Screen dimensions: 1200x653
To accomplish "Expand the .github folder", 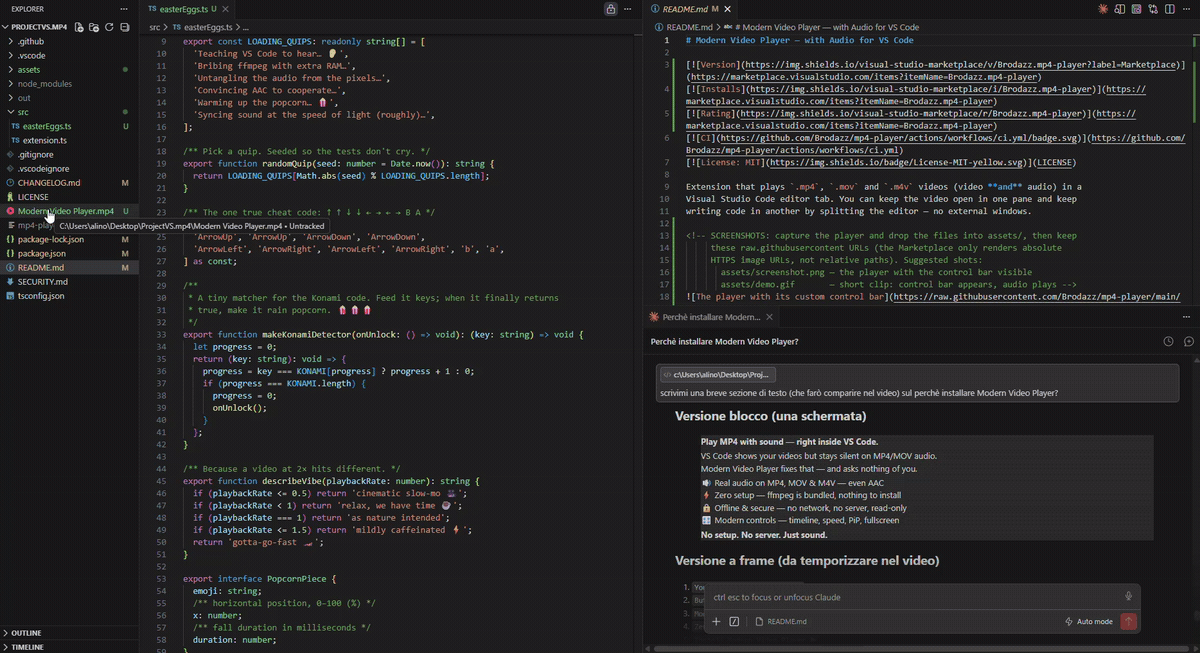I will click(69, 41).
